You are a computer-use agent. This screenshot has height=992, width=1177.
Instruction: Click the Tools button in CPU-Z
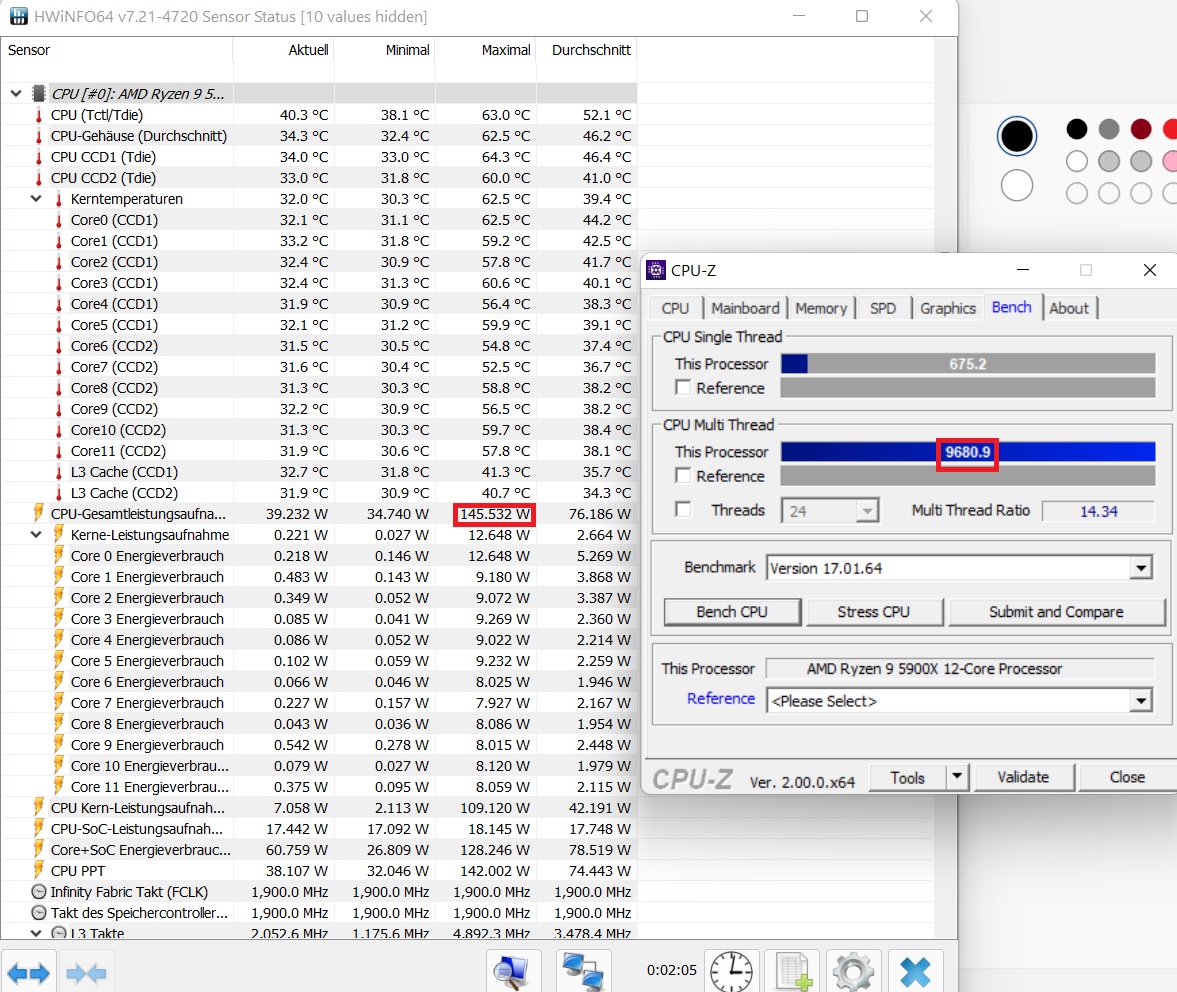pos(908,777)
